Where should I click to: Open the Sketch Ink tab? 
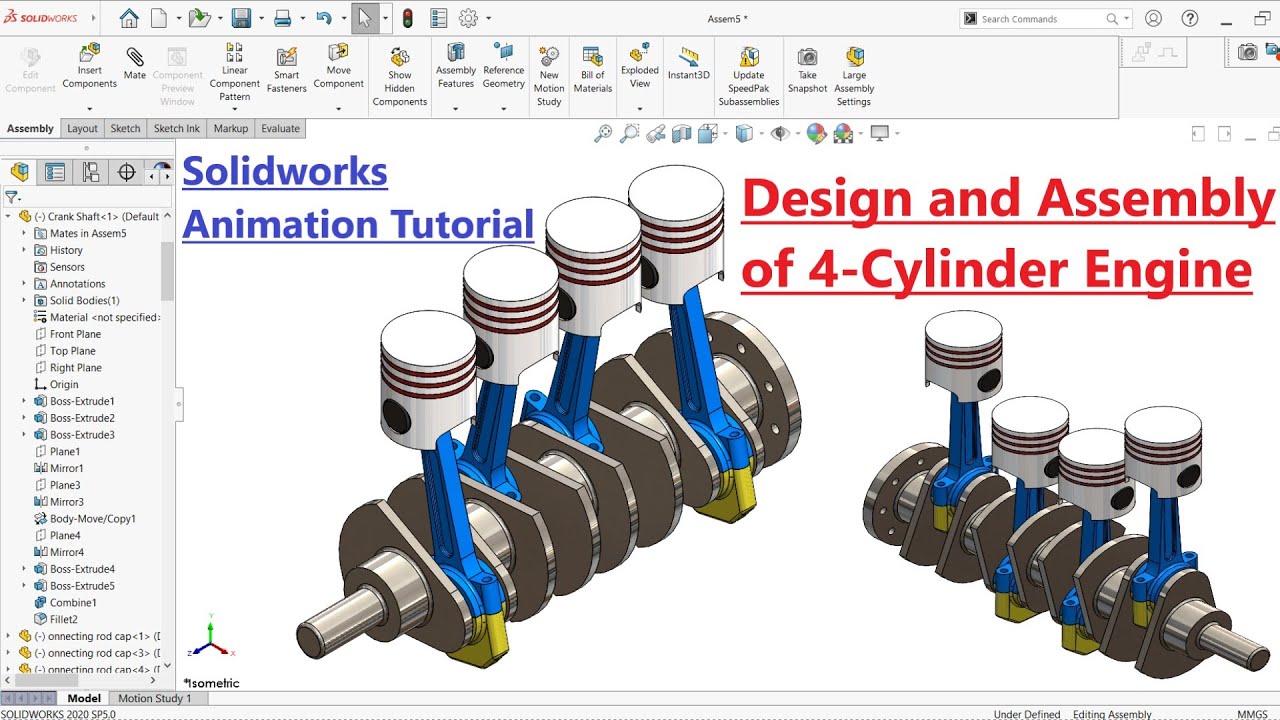coord(177,128)
